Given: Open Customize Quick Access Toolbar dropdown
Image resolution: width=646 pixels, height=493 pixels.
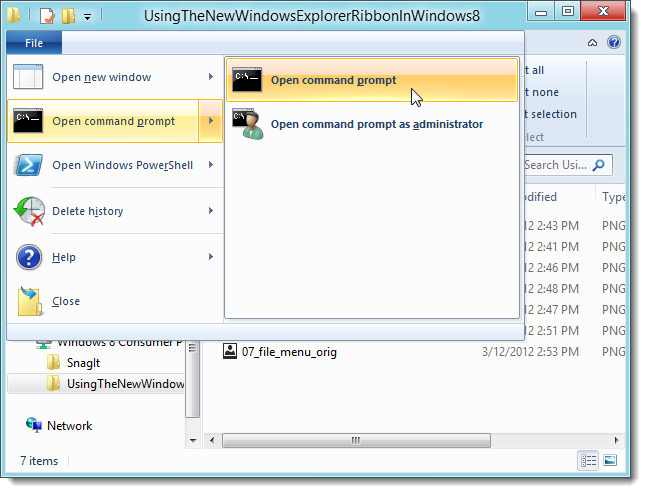Looking at the screenshot, I should coord(87,17).
